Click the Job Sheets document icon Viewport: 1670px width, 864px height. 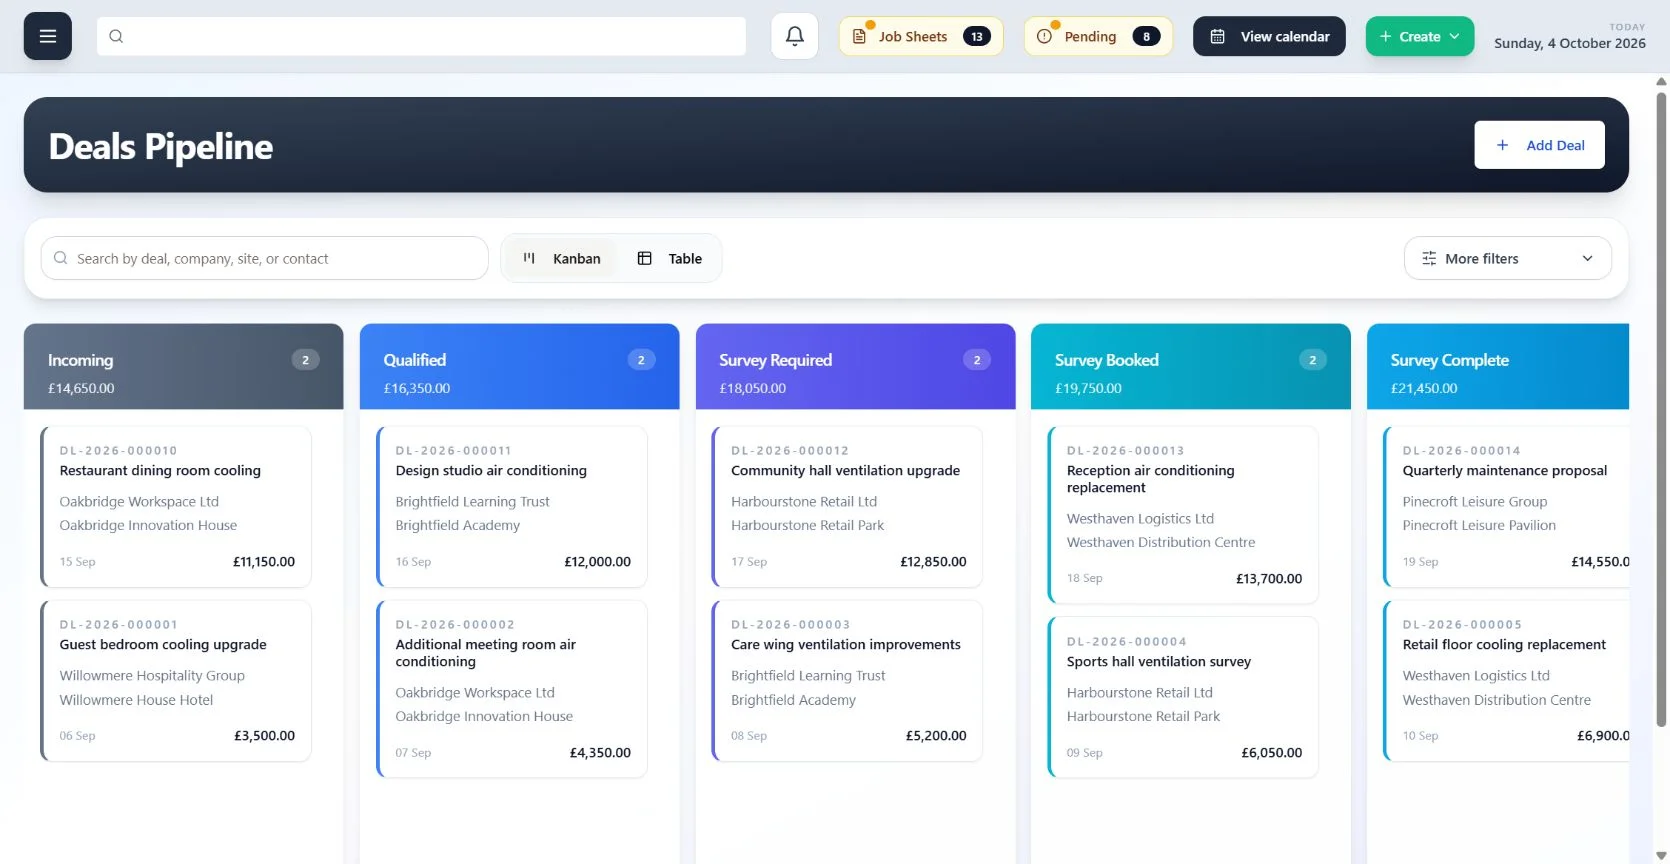click(859, 36)
